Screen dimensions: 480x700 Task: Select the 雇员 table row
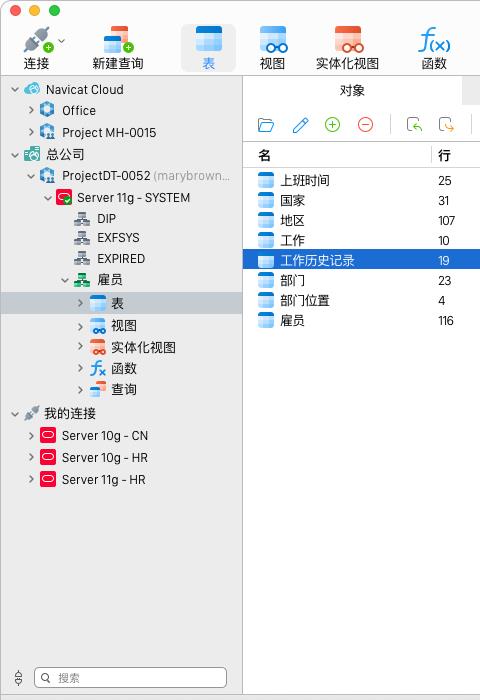tap(361, 321)
